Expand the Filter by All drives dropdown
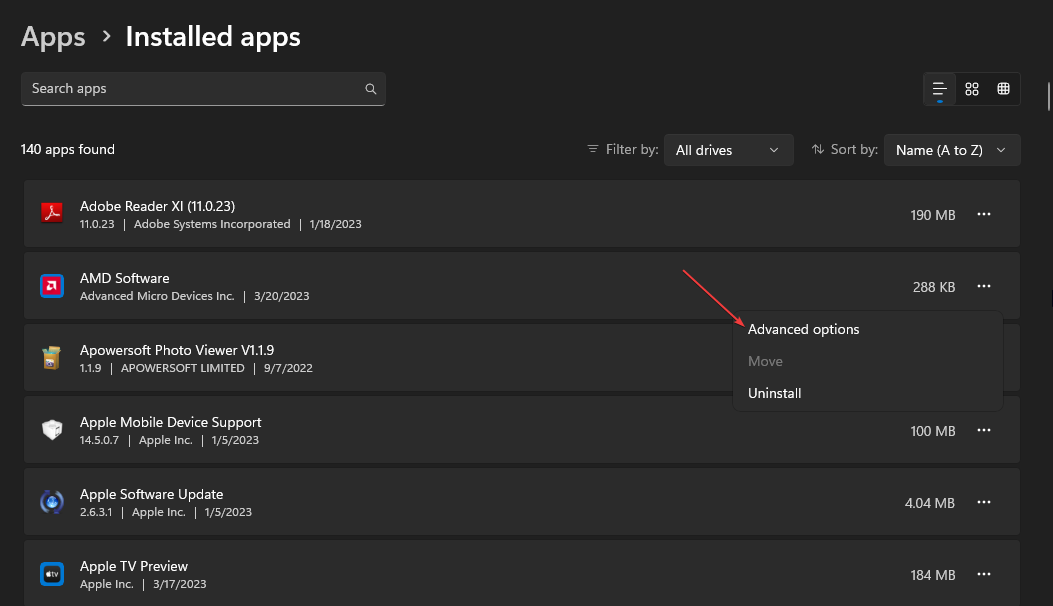The image size is (1053, 606). [x=728, y=150]
